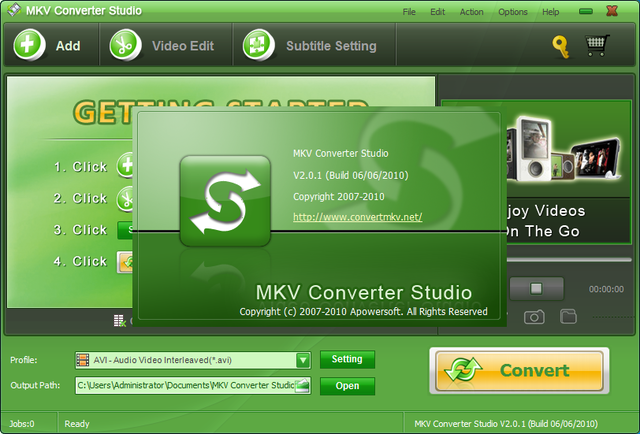The height and width of the screenshot is (434, 640).
Task: Click the Output Path text field
Action: (x=193, y=385)
